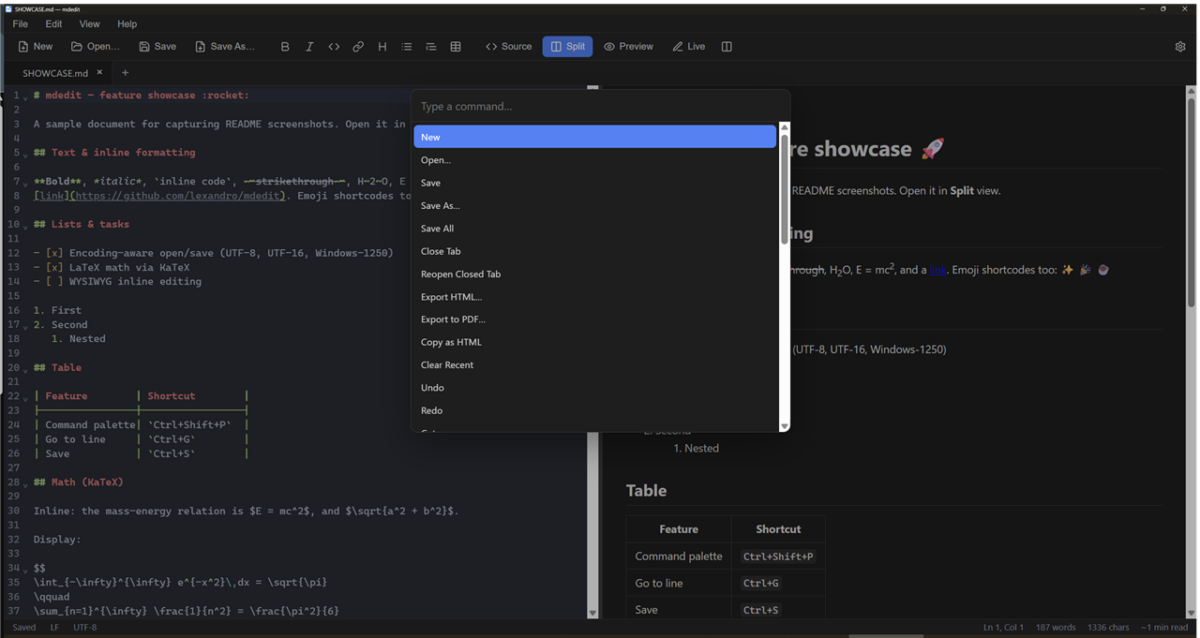
Task: Collapse the Table section fold at line 20
Action: tap(26, 368)
